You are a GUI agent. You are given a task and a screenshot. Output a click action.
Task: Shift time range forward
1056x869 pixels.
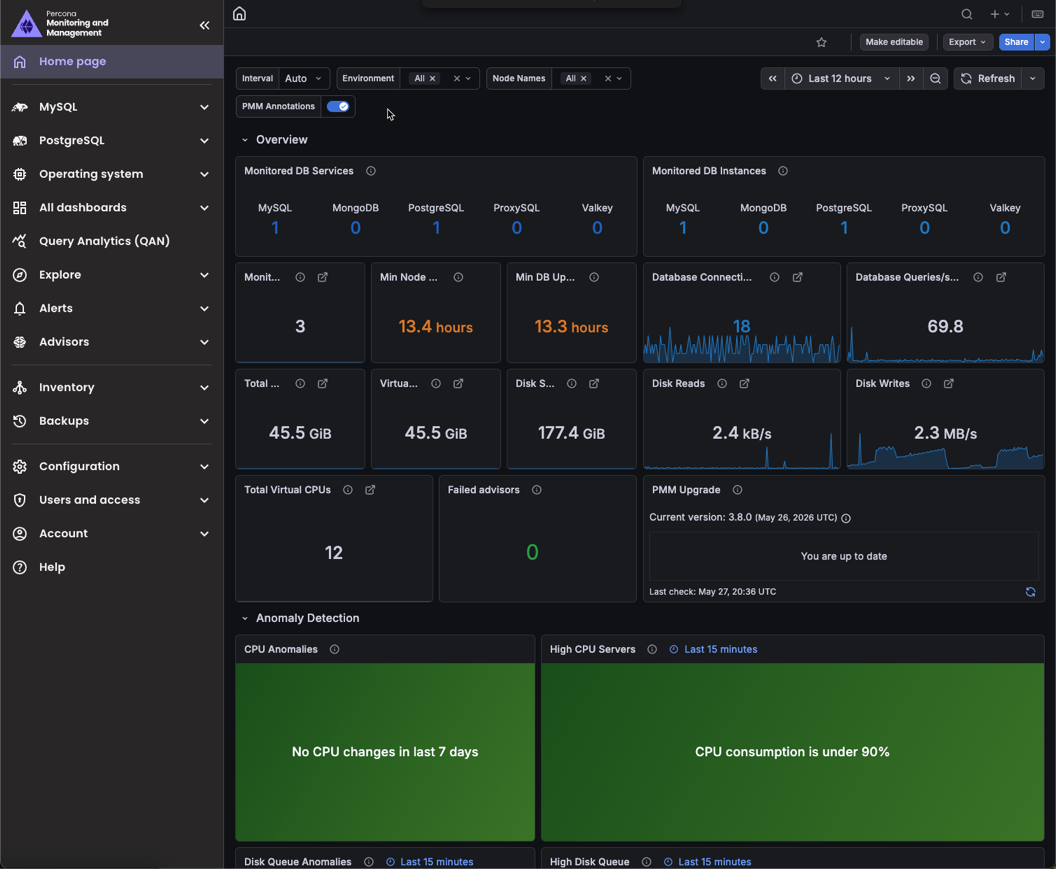(911, 79)
